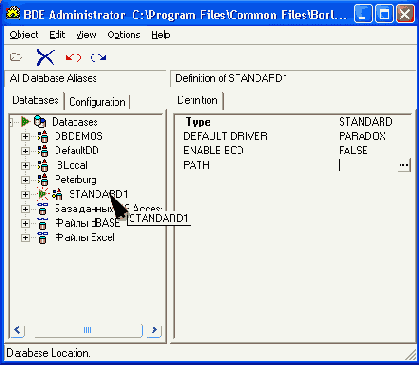Click the blue Apply redo arrow icon
Screen dimensions: 419x365
point(99,58)
